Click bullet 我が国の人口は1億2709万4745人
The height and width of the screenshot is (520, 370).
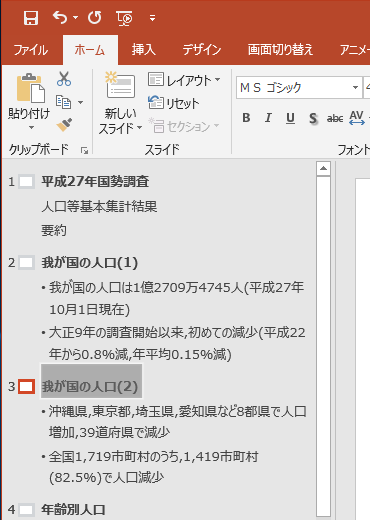click(x=177, y=298)
